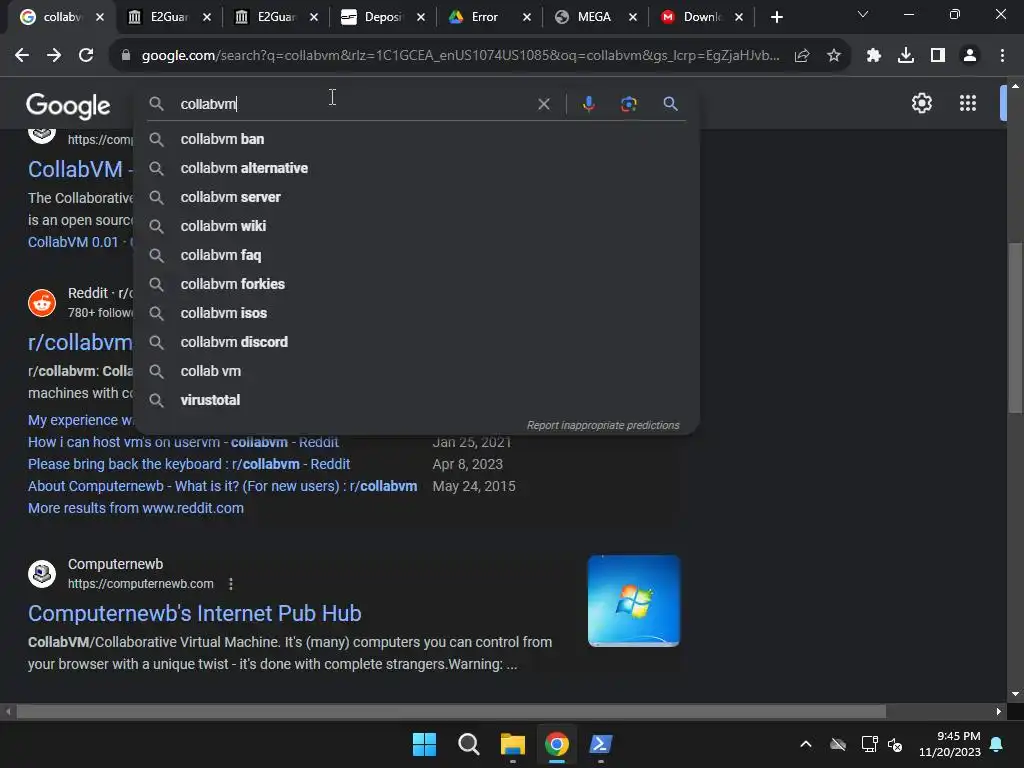Screen dimensions: 1024x768
Task: Go forward with the browser forward arrow
Action: pos(54,56)
